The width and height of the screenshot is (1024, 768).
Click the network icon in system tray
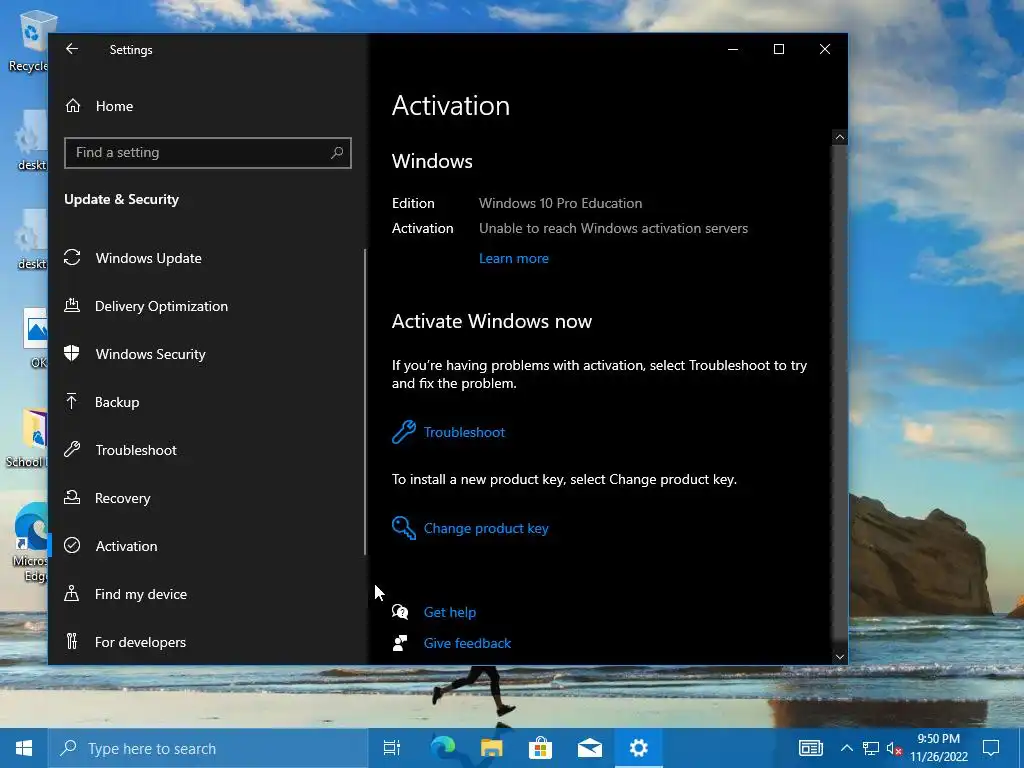click(870, 748)
